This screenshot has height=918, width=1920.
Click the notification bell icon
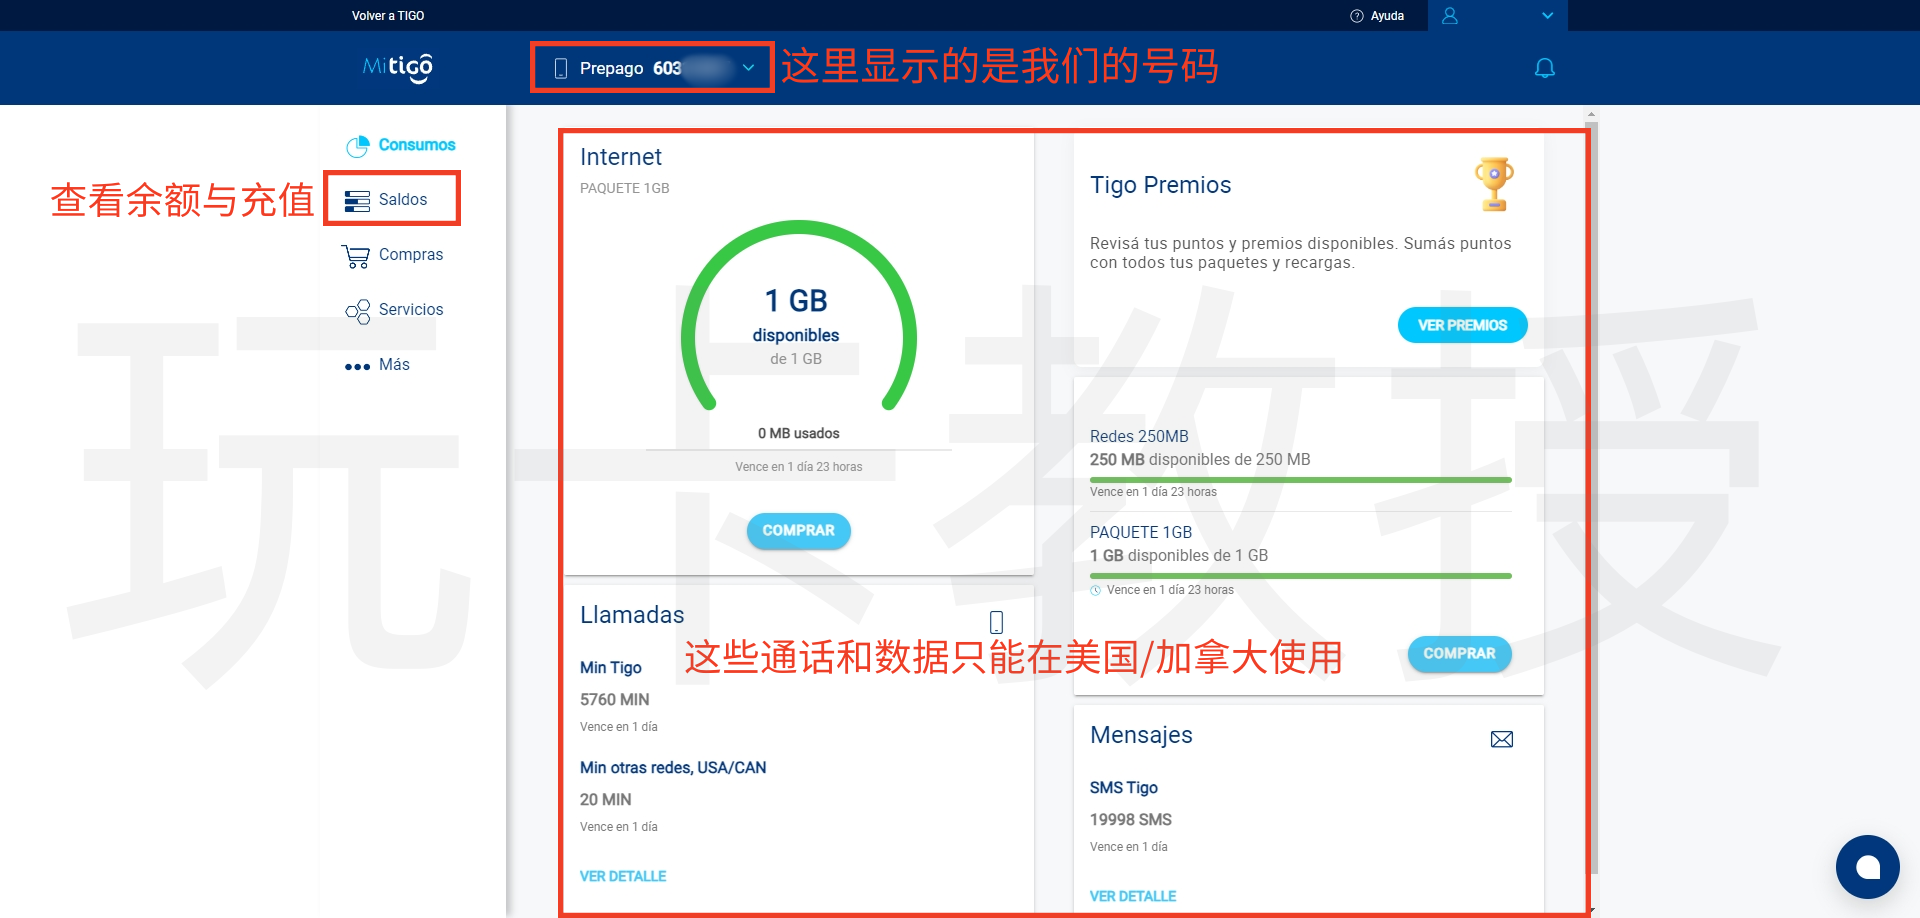1544,68
